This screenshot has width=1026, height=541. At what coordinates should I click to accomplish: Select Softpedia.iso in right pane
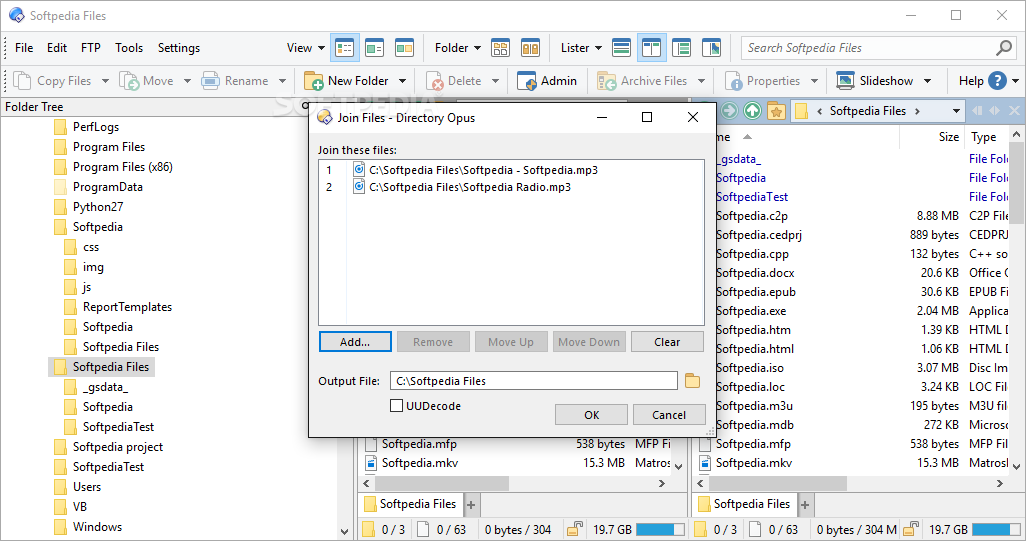(x=750, y=368)
